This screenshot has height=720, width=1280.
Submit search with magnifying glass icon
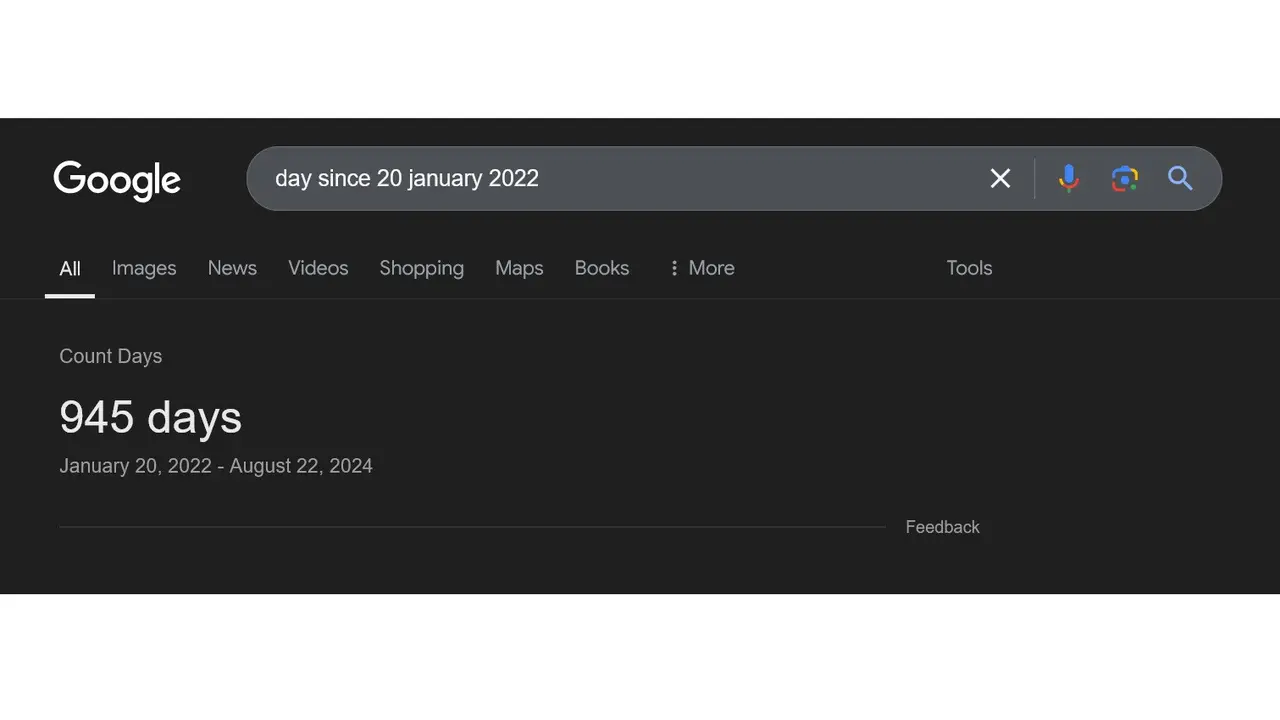click(x=1180, y=178)
